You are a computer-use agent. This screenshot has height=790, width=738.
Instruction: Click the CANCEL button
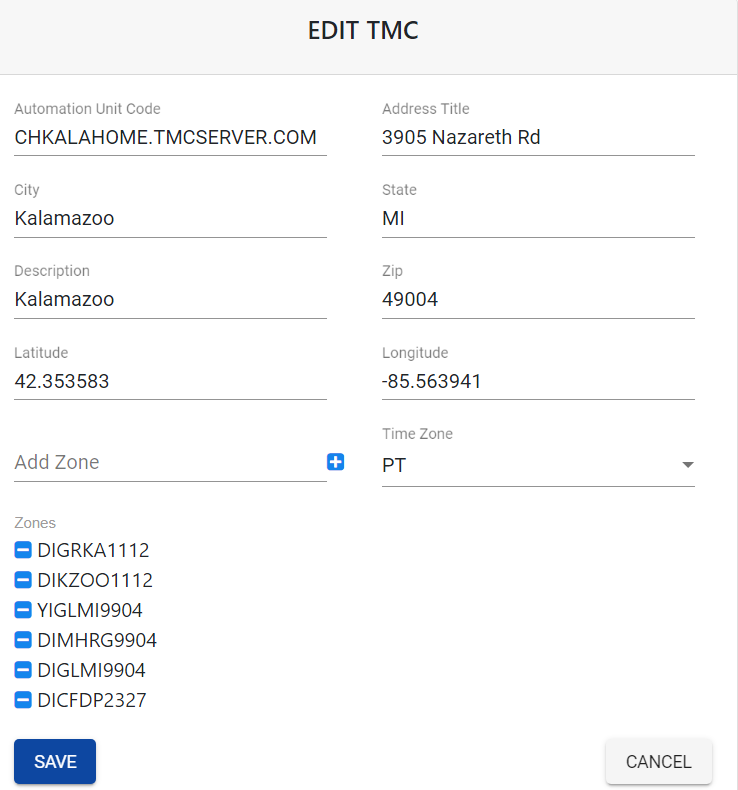point(658,761)
